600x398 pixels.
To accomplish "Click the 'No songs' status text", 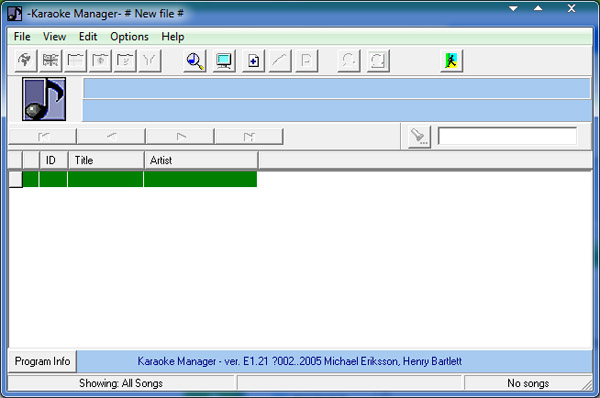I will pos(528,383).
